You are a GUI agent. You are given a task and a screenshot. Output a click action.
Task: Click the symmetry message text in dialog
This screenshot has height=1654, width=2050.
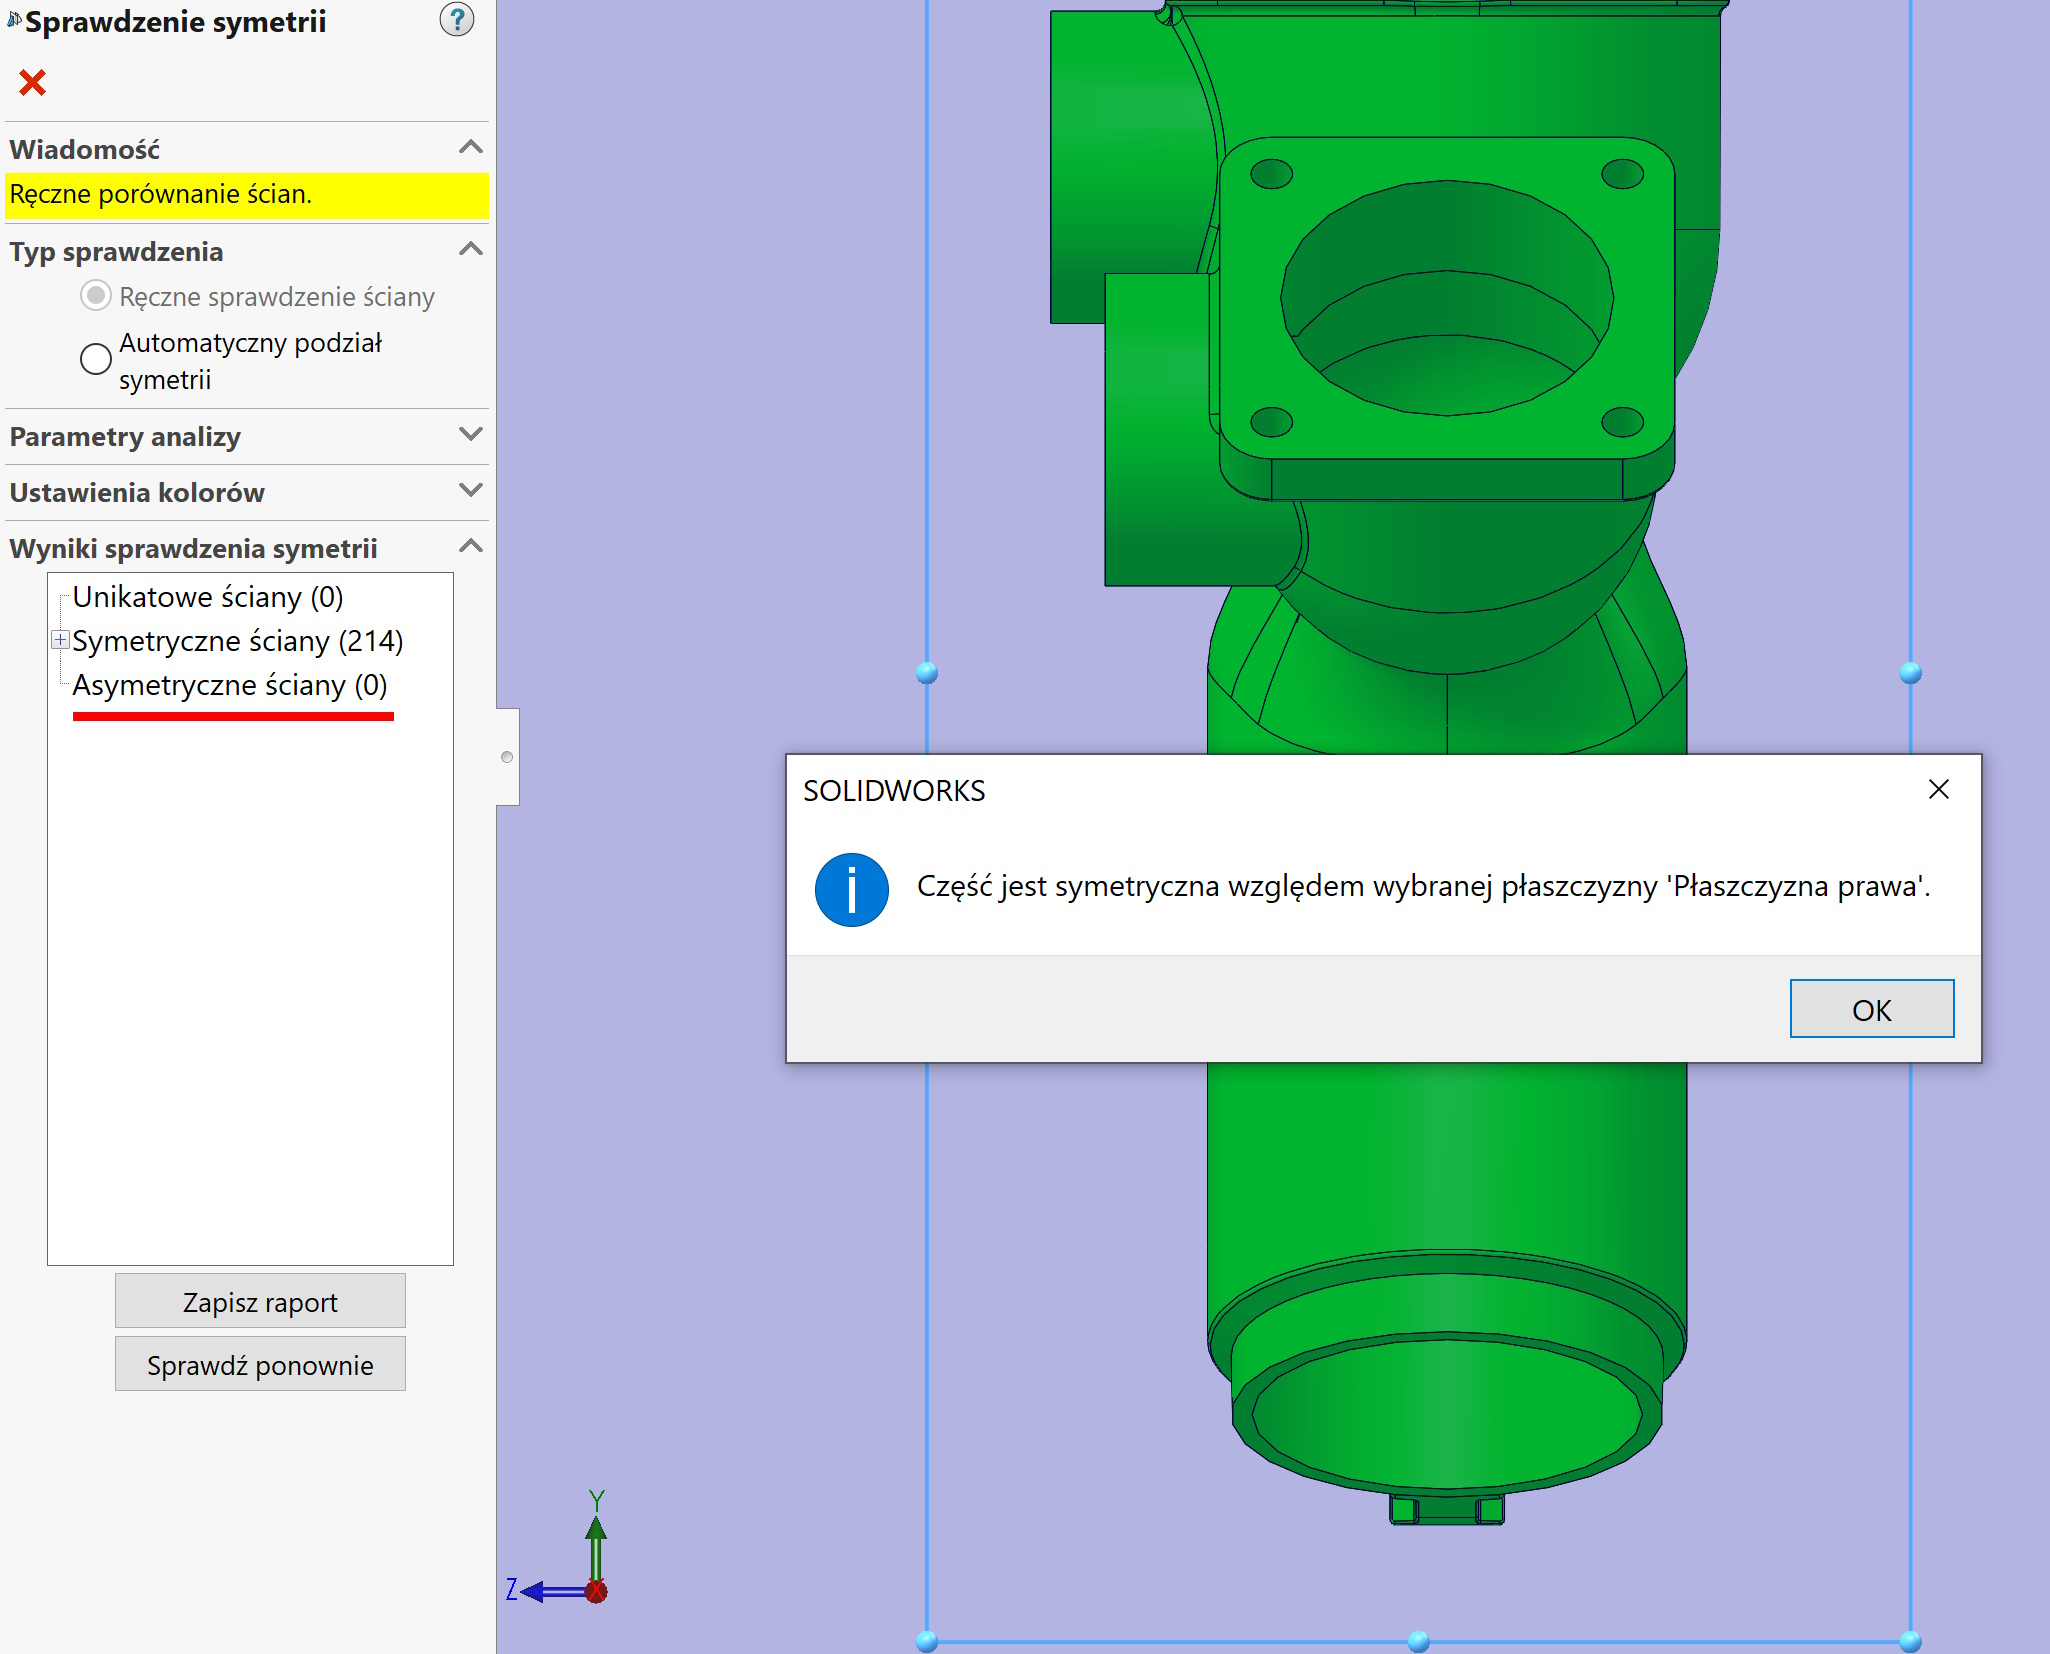[x=1423, y=887]
